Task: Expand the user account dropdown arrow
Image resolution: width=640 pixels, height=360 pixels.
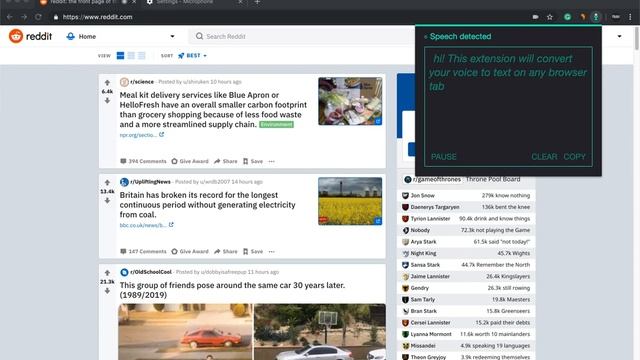Action: [619, 36]
